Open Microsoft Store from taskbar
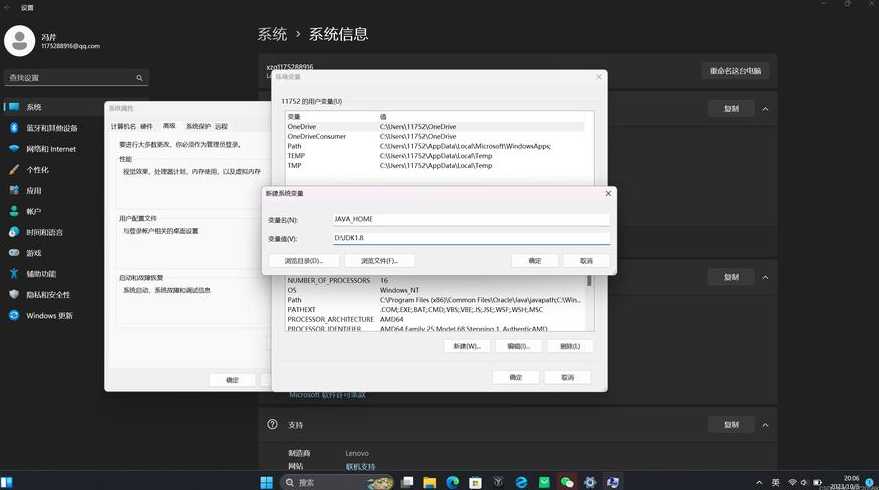The height and width of the screenshot is (490, 879). (475, 482)
